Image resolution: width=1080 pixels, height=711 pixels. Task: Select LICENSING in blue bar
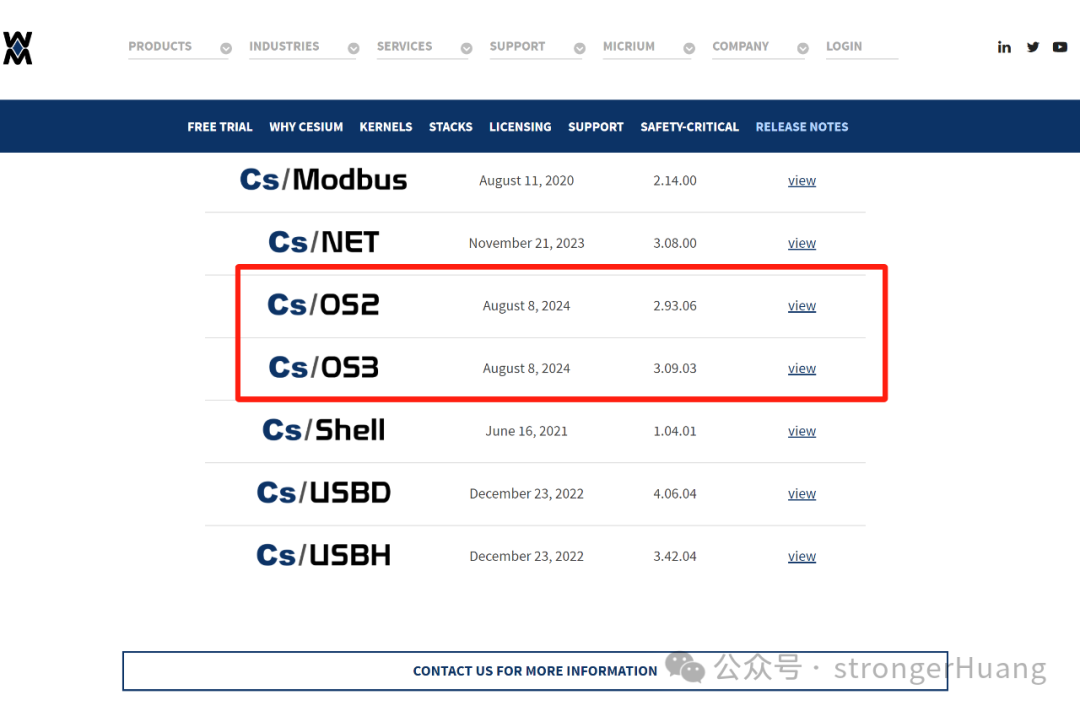(520, 127)
